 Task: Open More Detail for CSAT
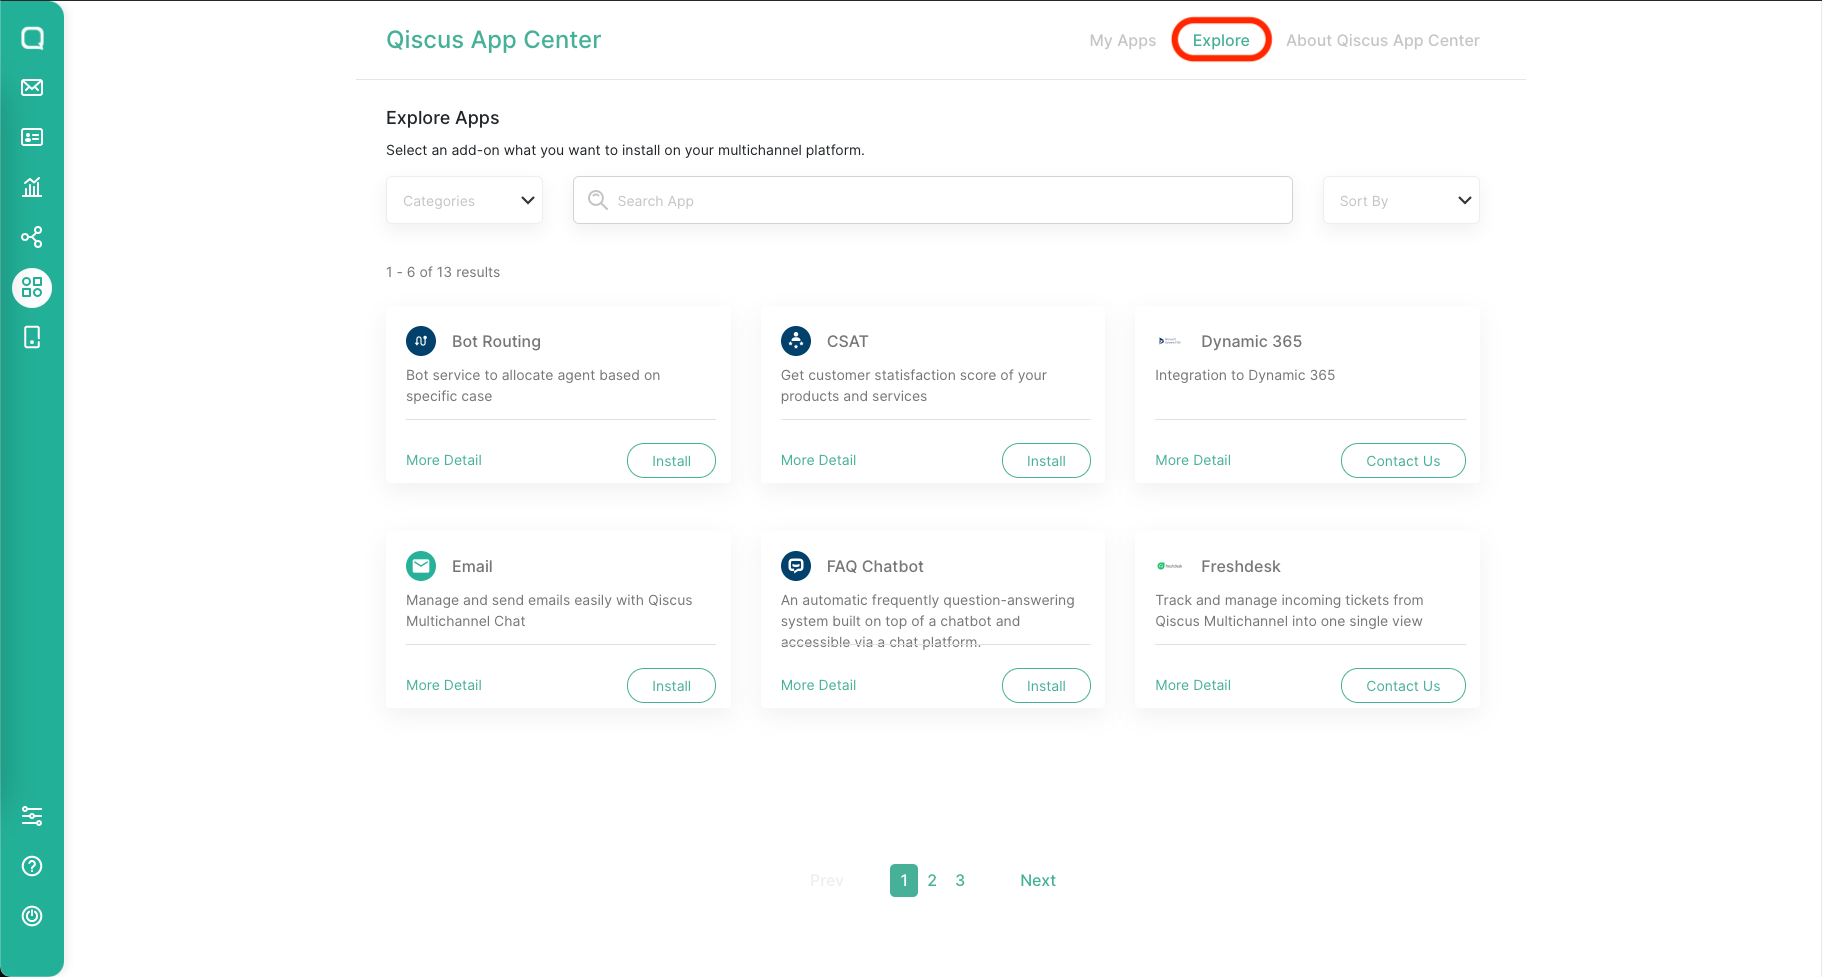818,460
